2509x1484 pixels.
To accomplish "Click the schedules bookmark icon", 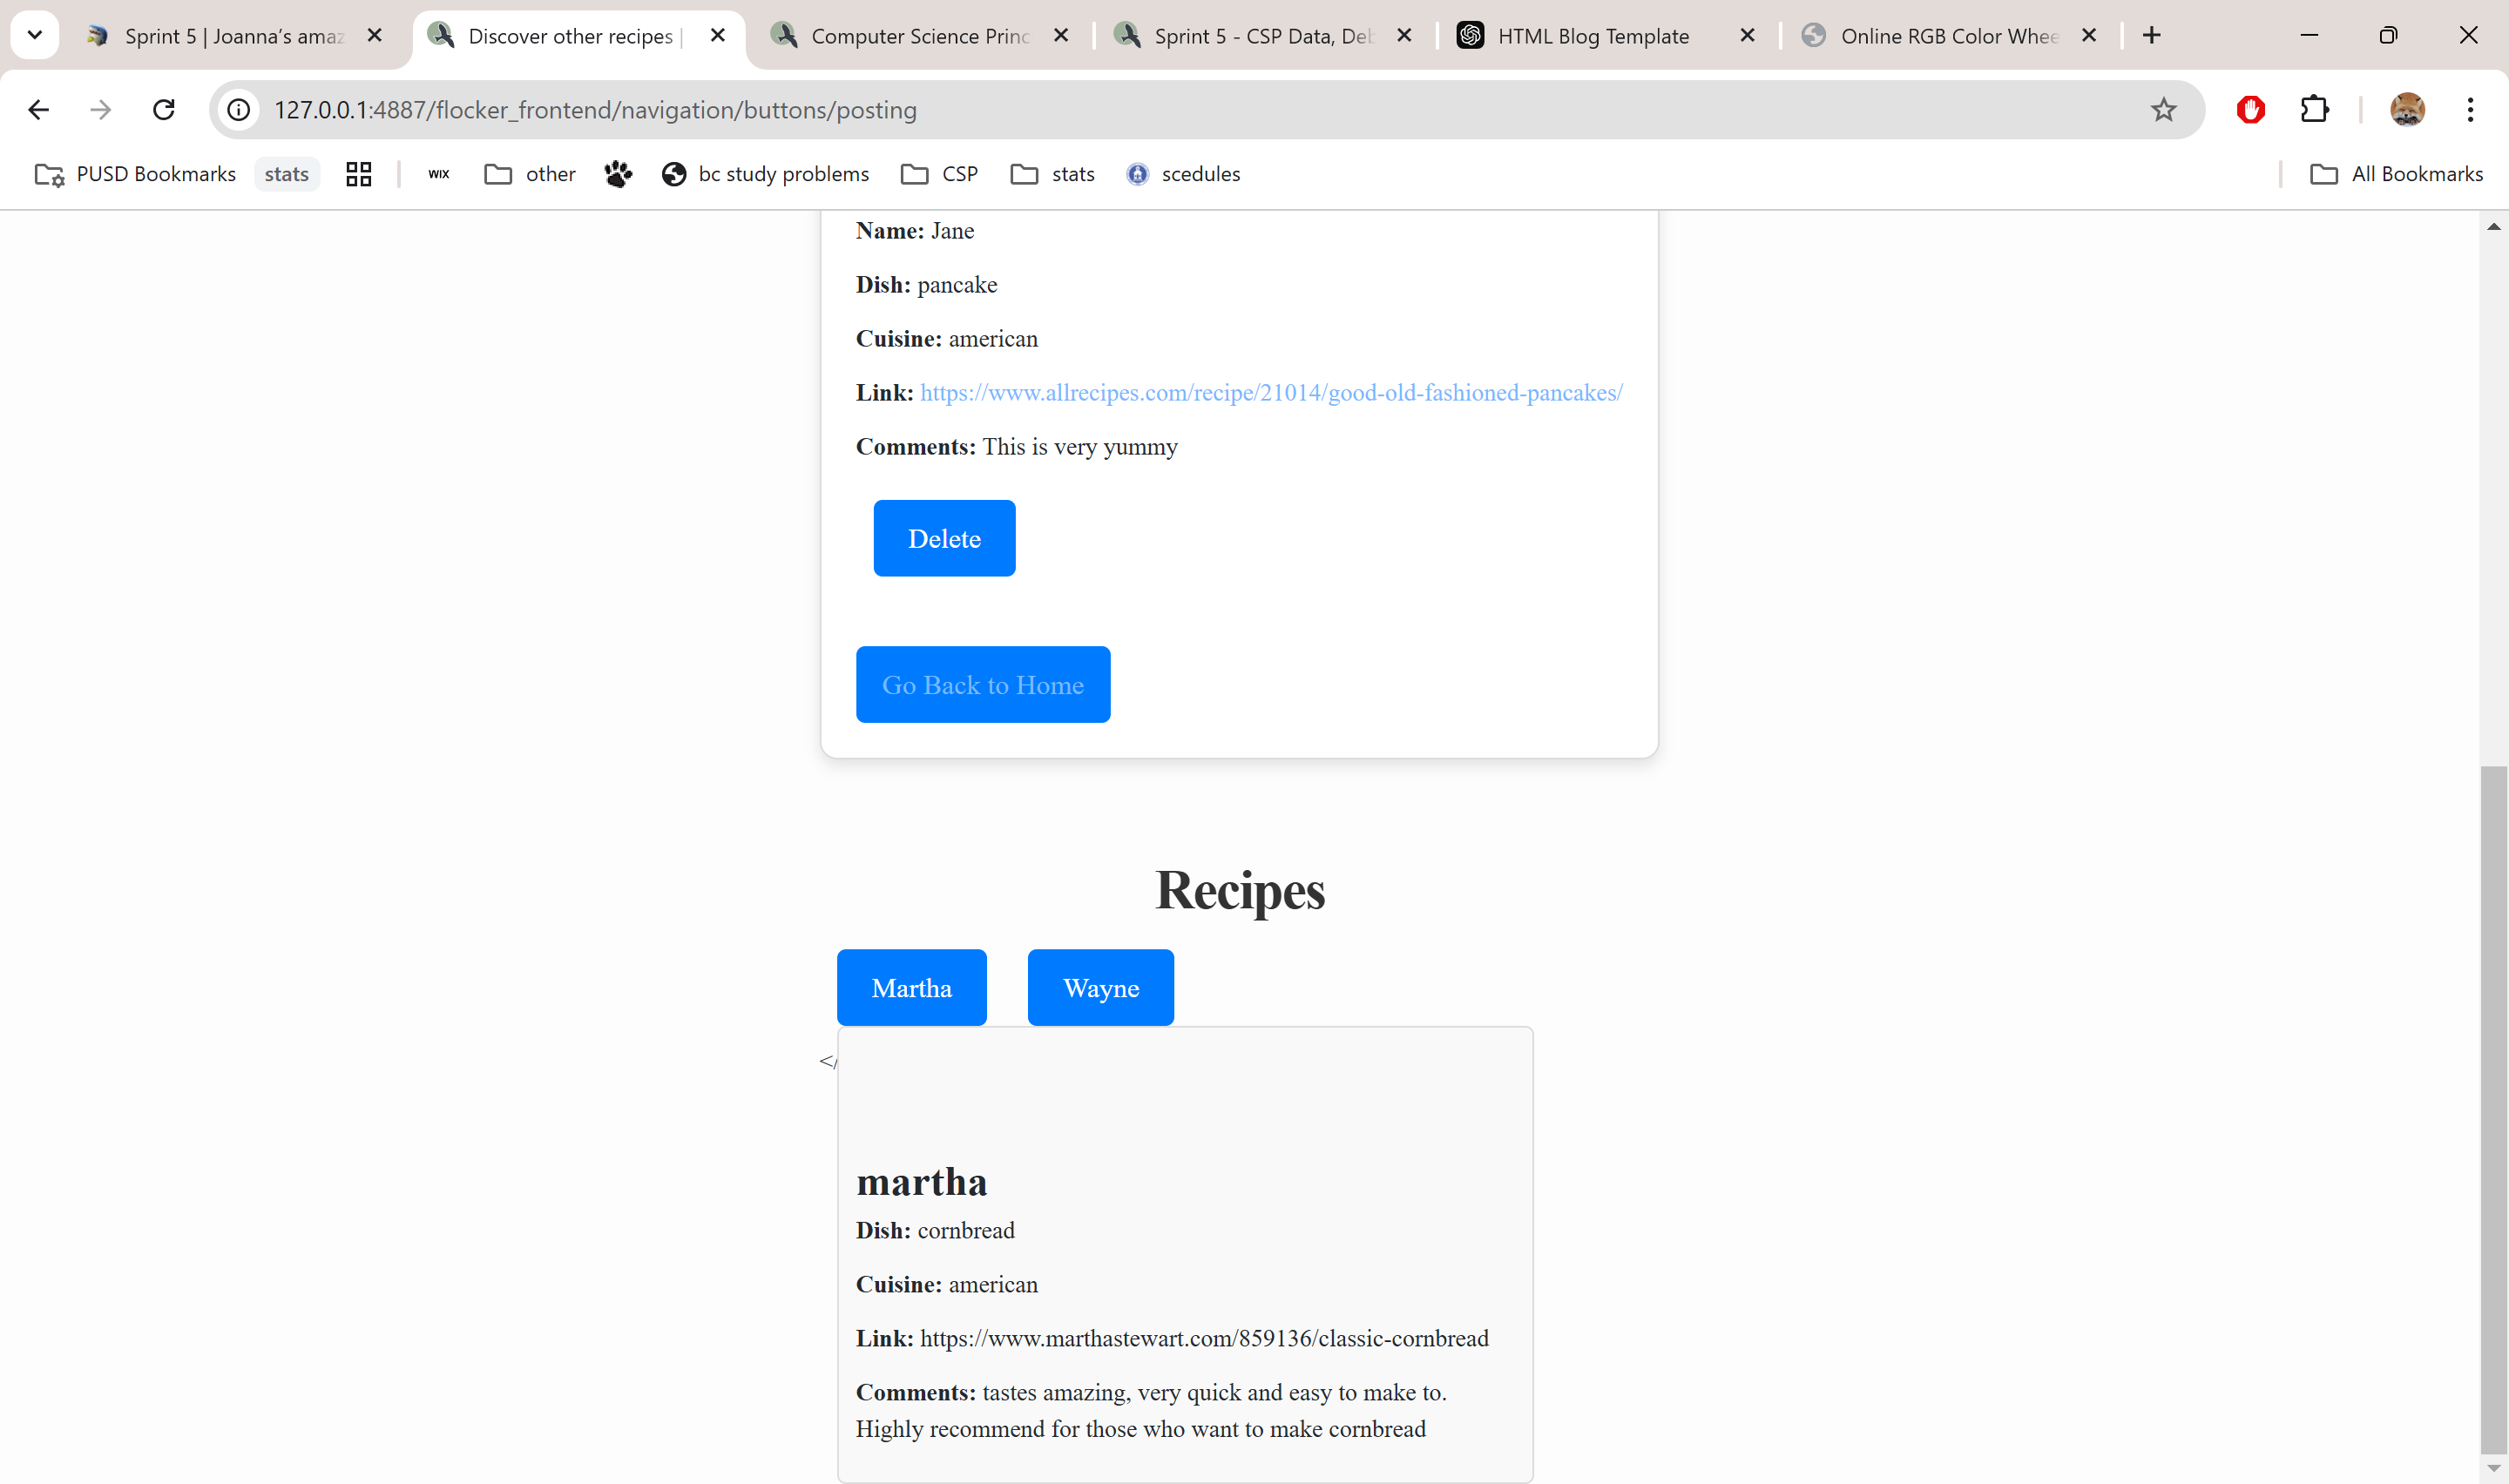I will [1136, 173].
